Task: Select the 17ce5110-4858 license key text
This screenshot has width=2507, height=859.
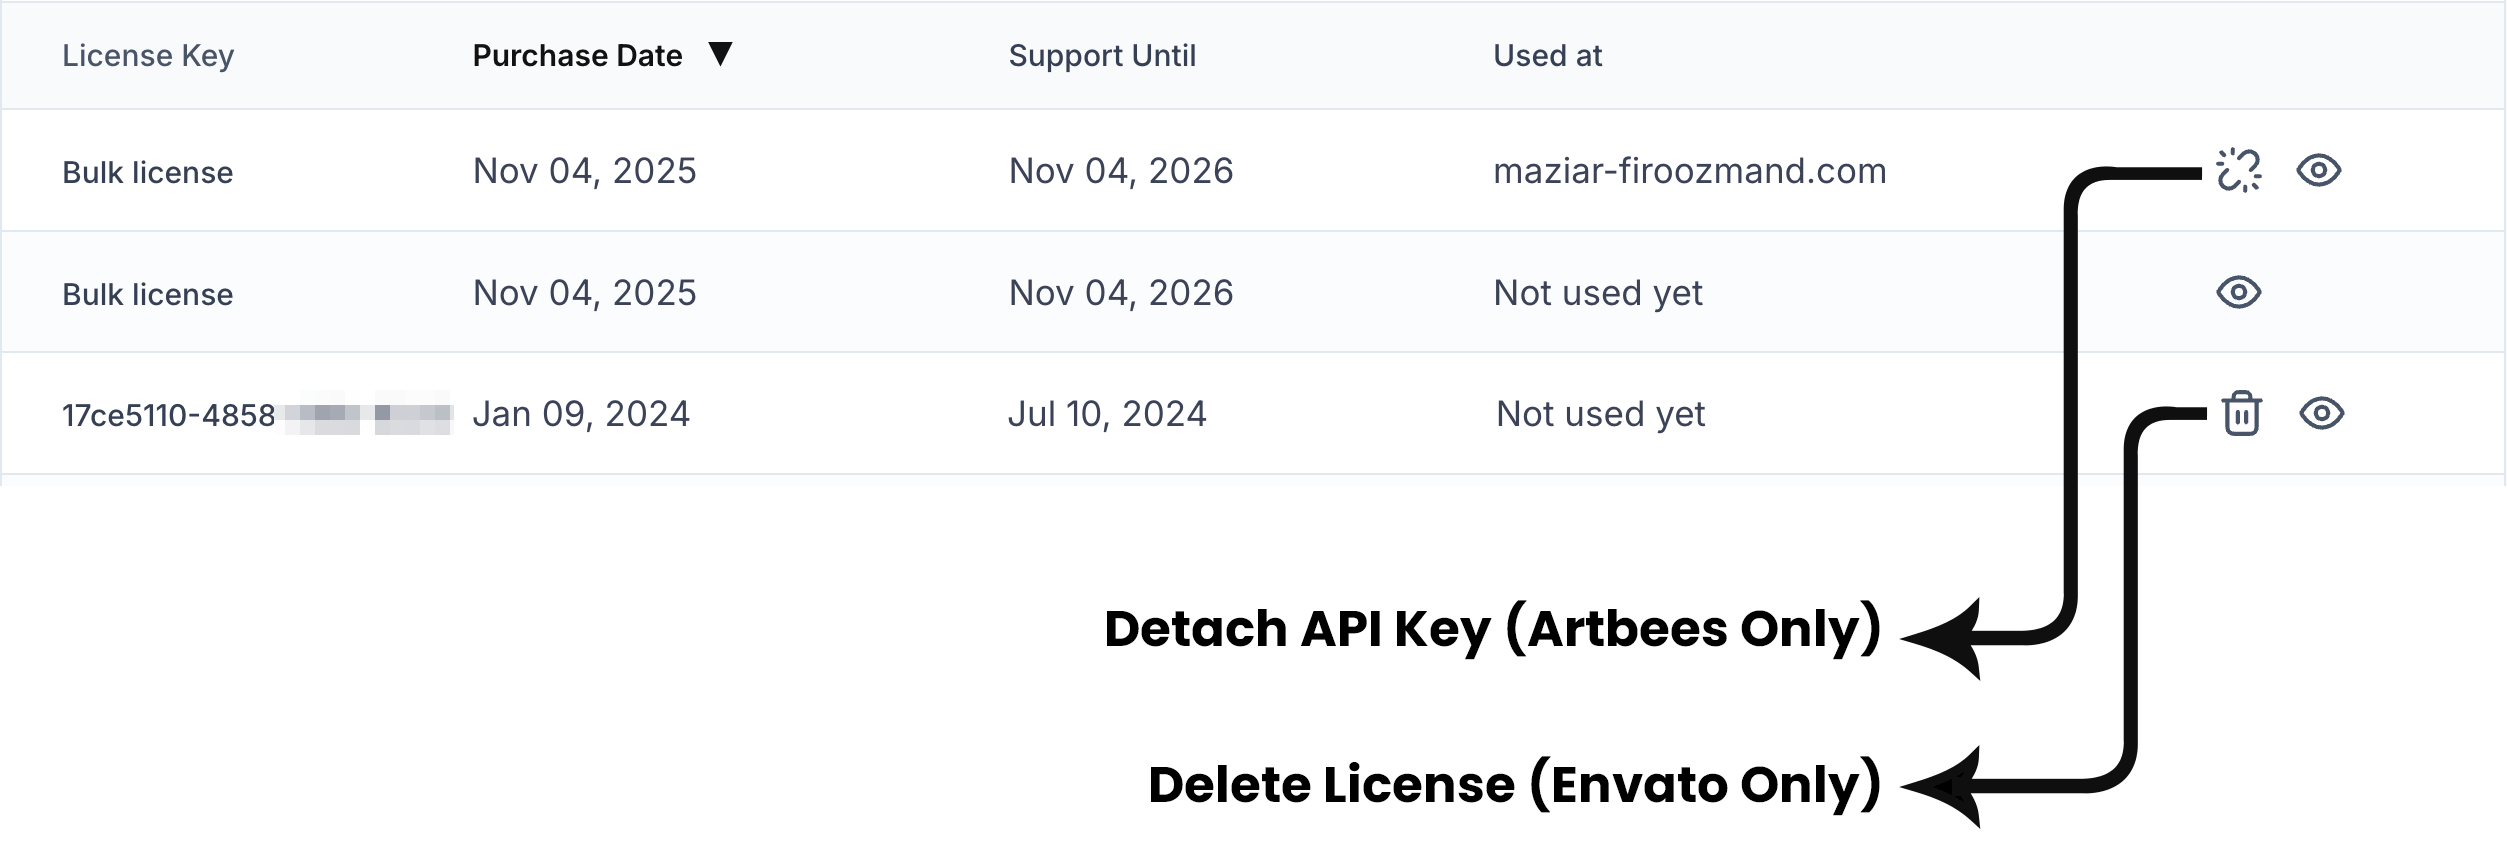Action: click(257, 415)
